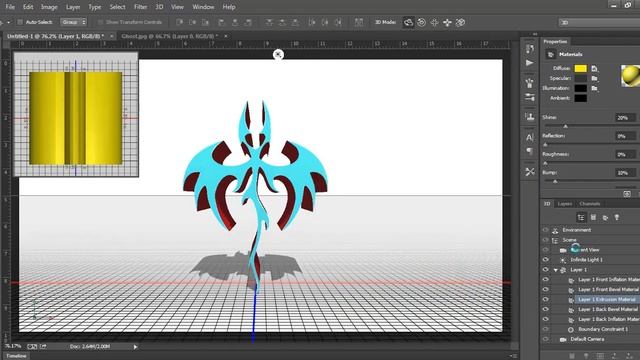640x360 pixels.
Task: Filter 3D panel by lights
Action: (617, 218)
